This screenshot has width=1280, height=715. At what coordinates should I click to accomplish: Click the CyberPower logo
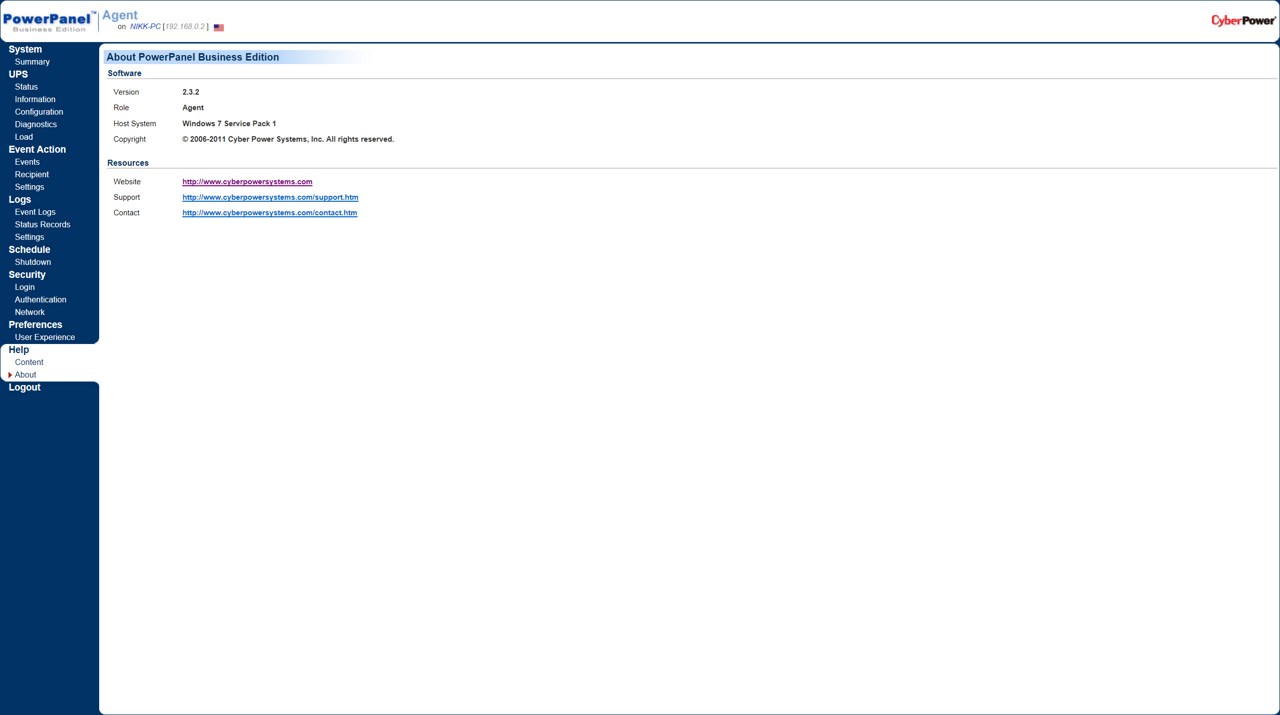click(1243, 20)
